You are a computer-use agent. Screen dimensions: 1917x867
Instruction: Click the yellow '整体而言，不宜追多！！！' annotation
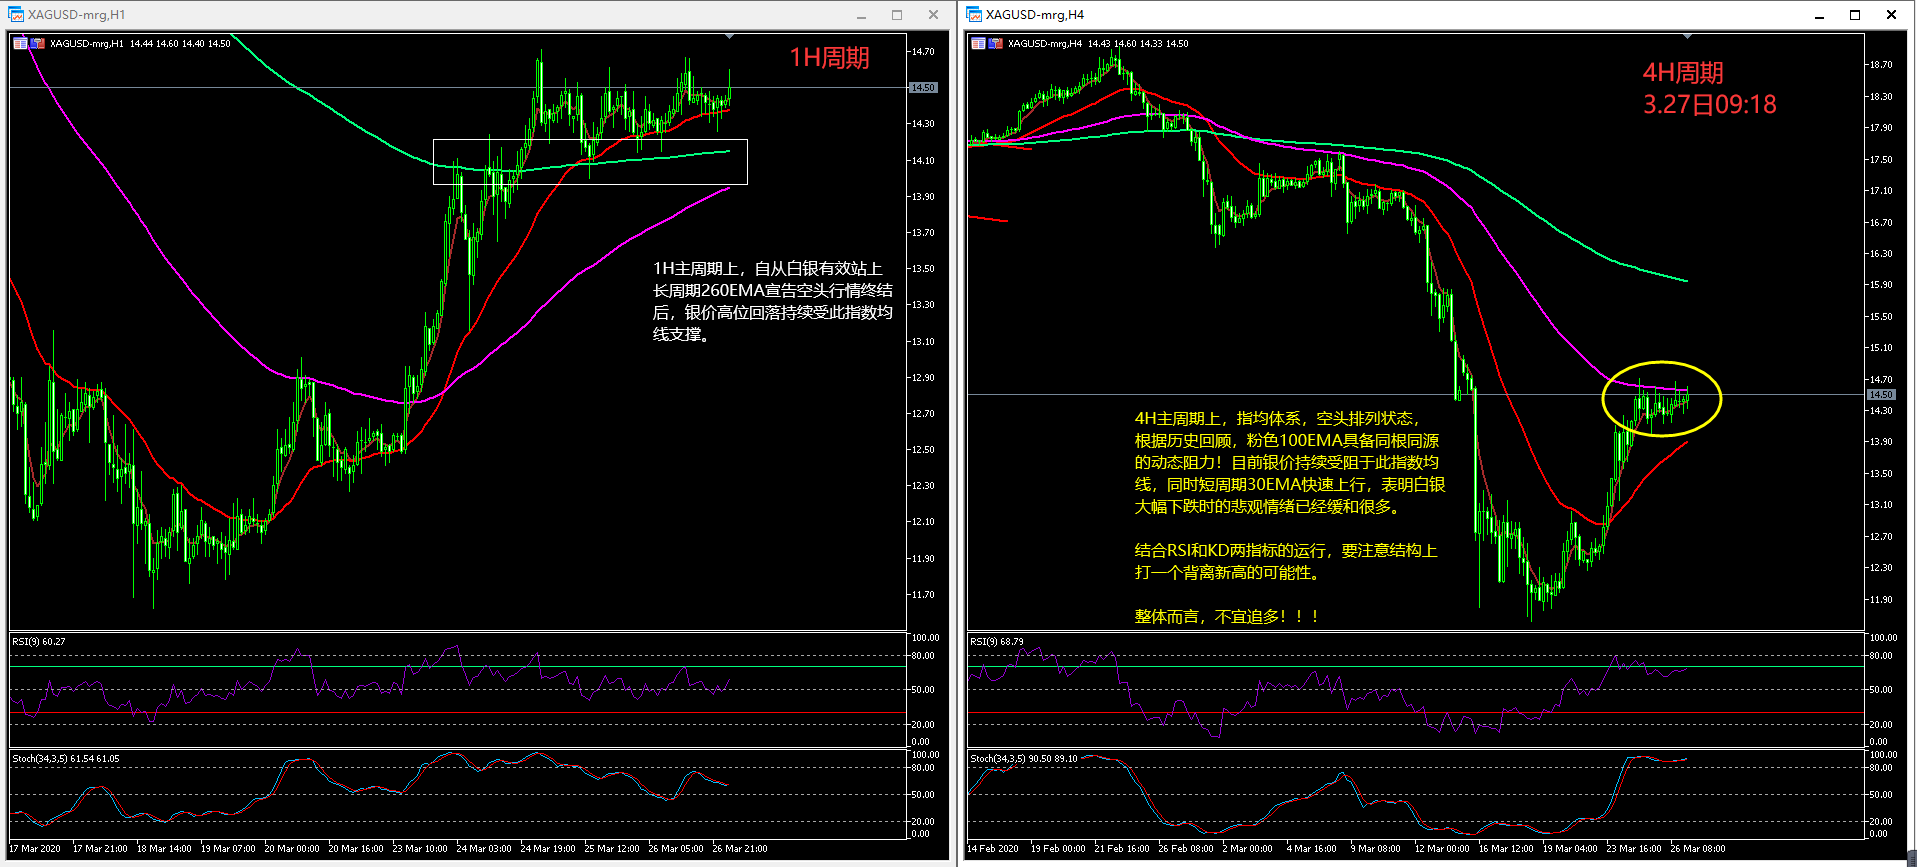pos(1227,617)
